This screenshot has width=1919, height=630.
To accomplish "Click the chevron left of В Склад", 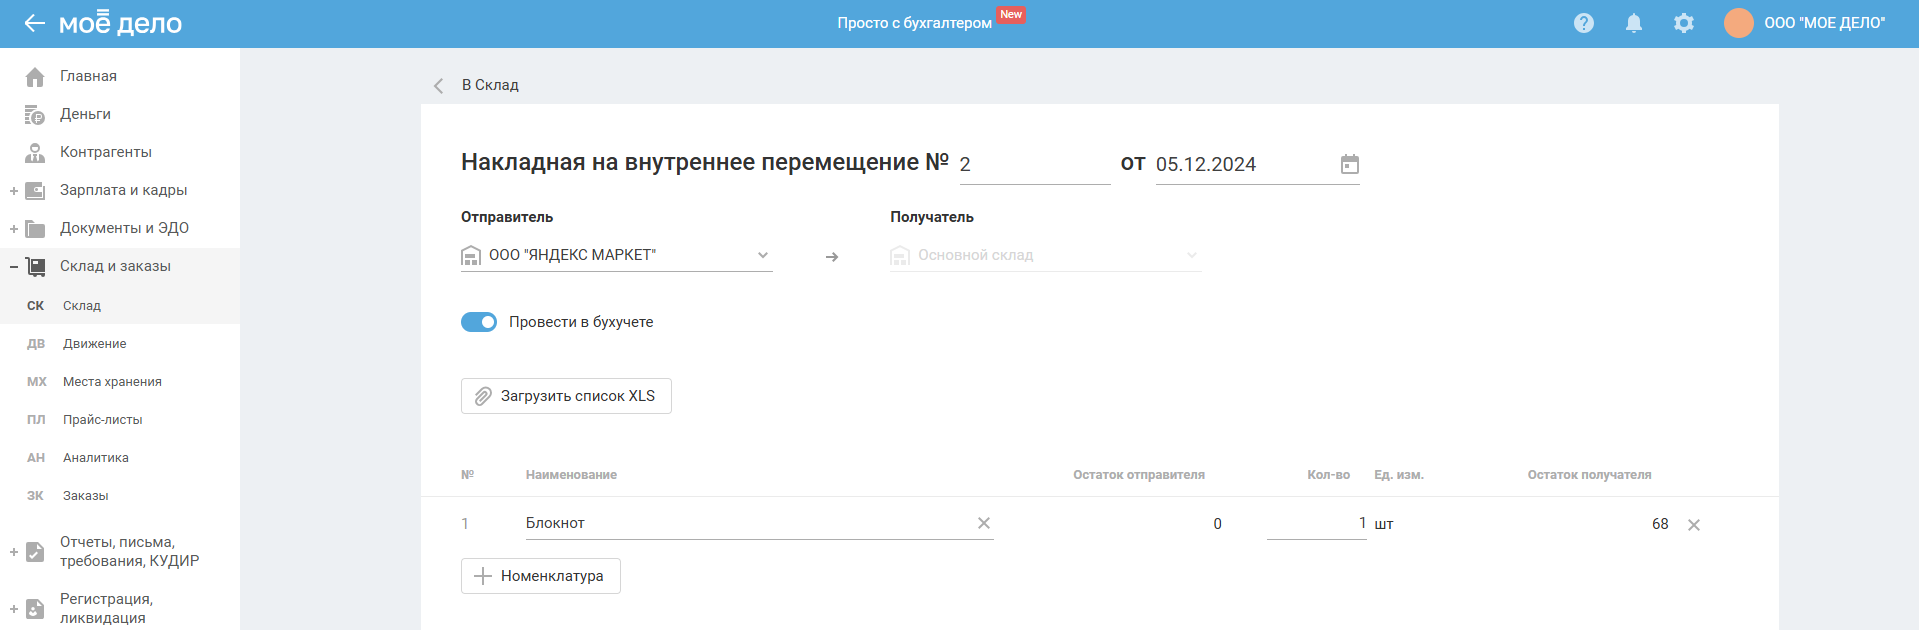I will coord(438,86).
